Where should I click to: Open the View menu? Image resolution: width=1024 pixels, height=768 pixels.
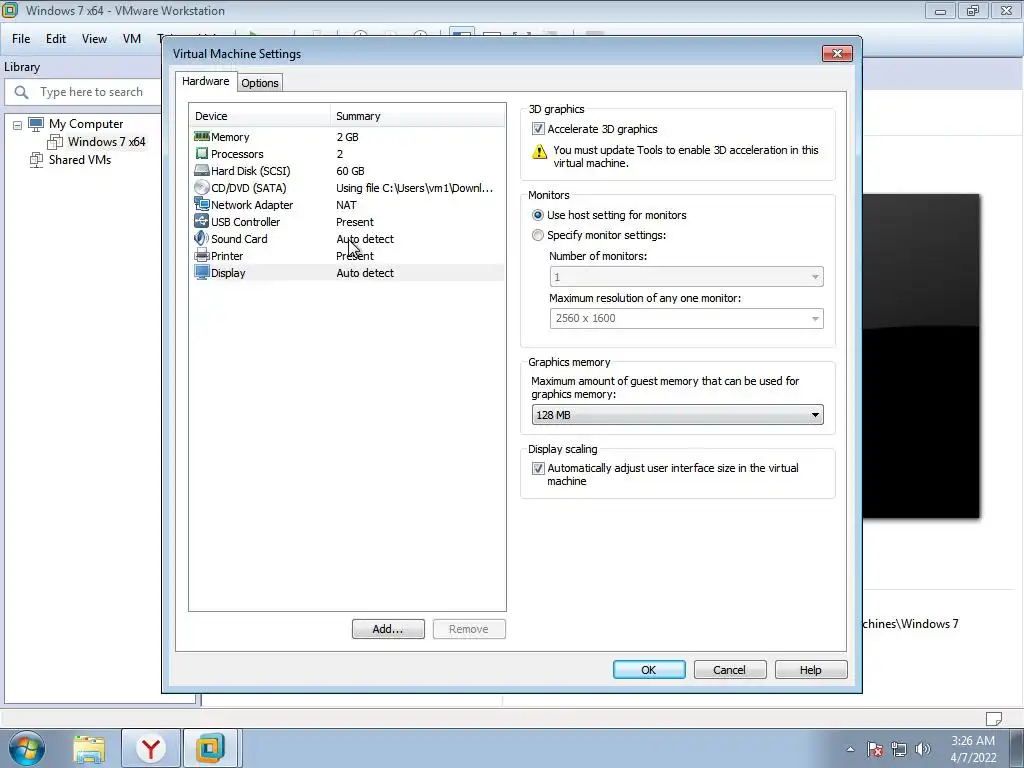(x=94, y=39)
